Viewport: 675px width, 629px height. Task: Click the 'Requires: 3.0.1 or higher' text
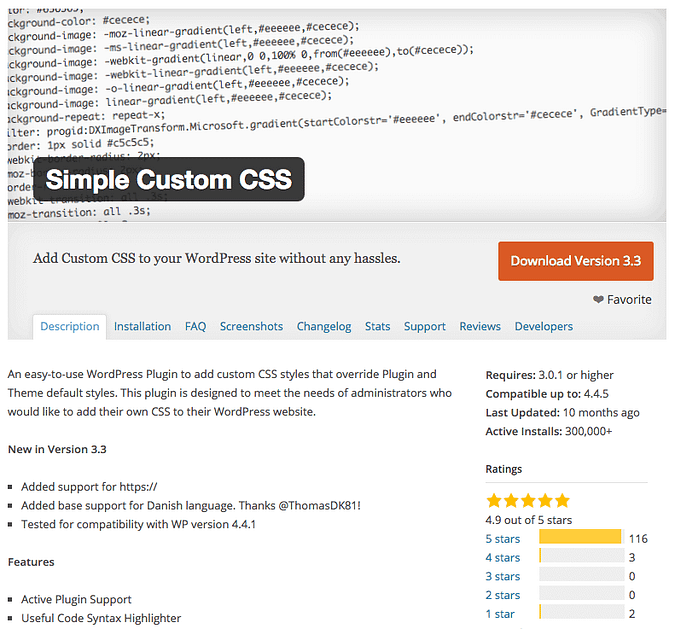click(549, 375)
